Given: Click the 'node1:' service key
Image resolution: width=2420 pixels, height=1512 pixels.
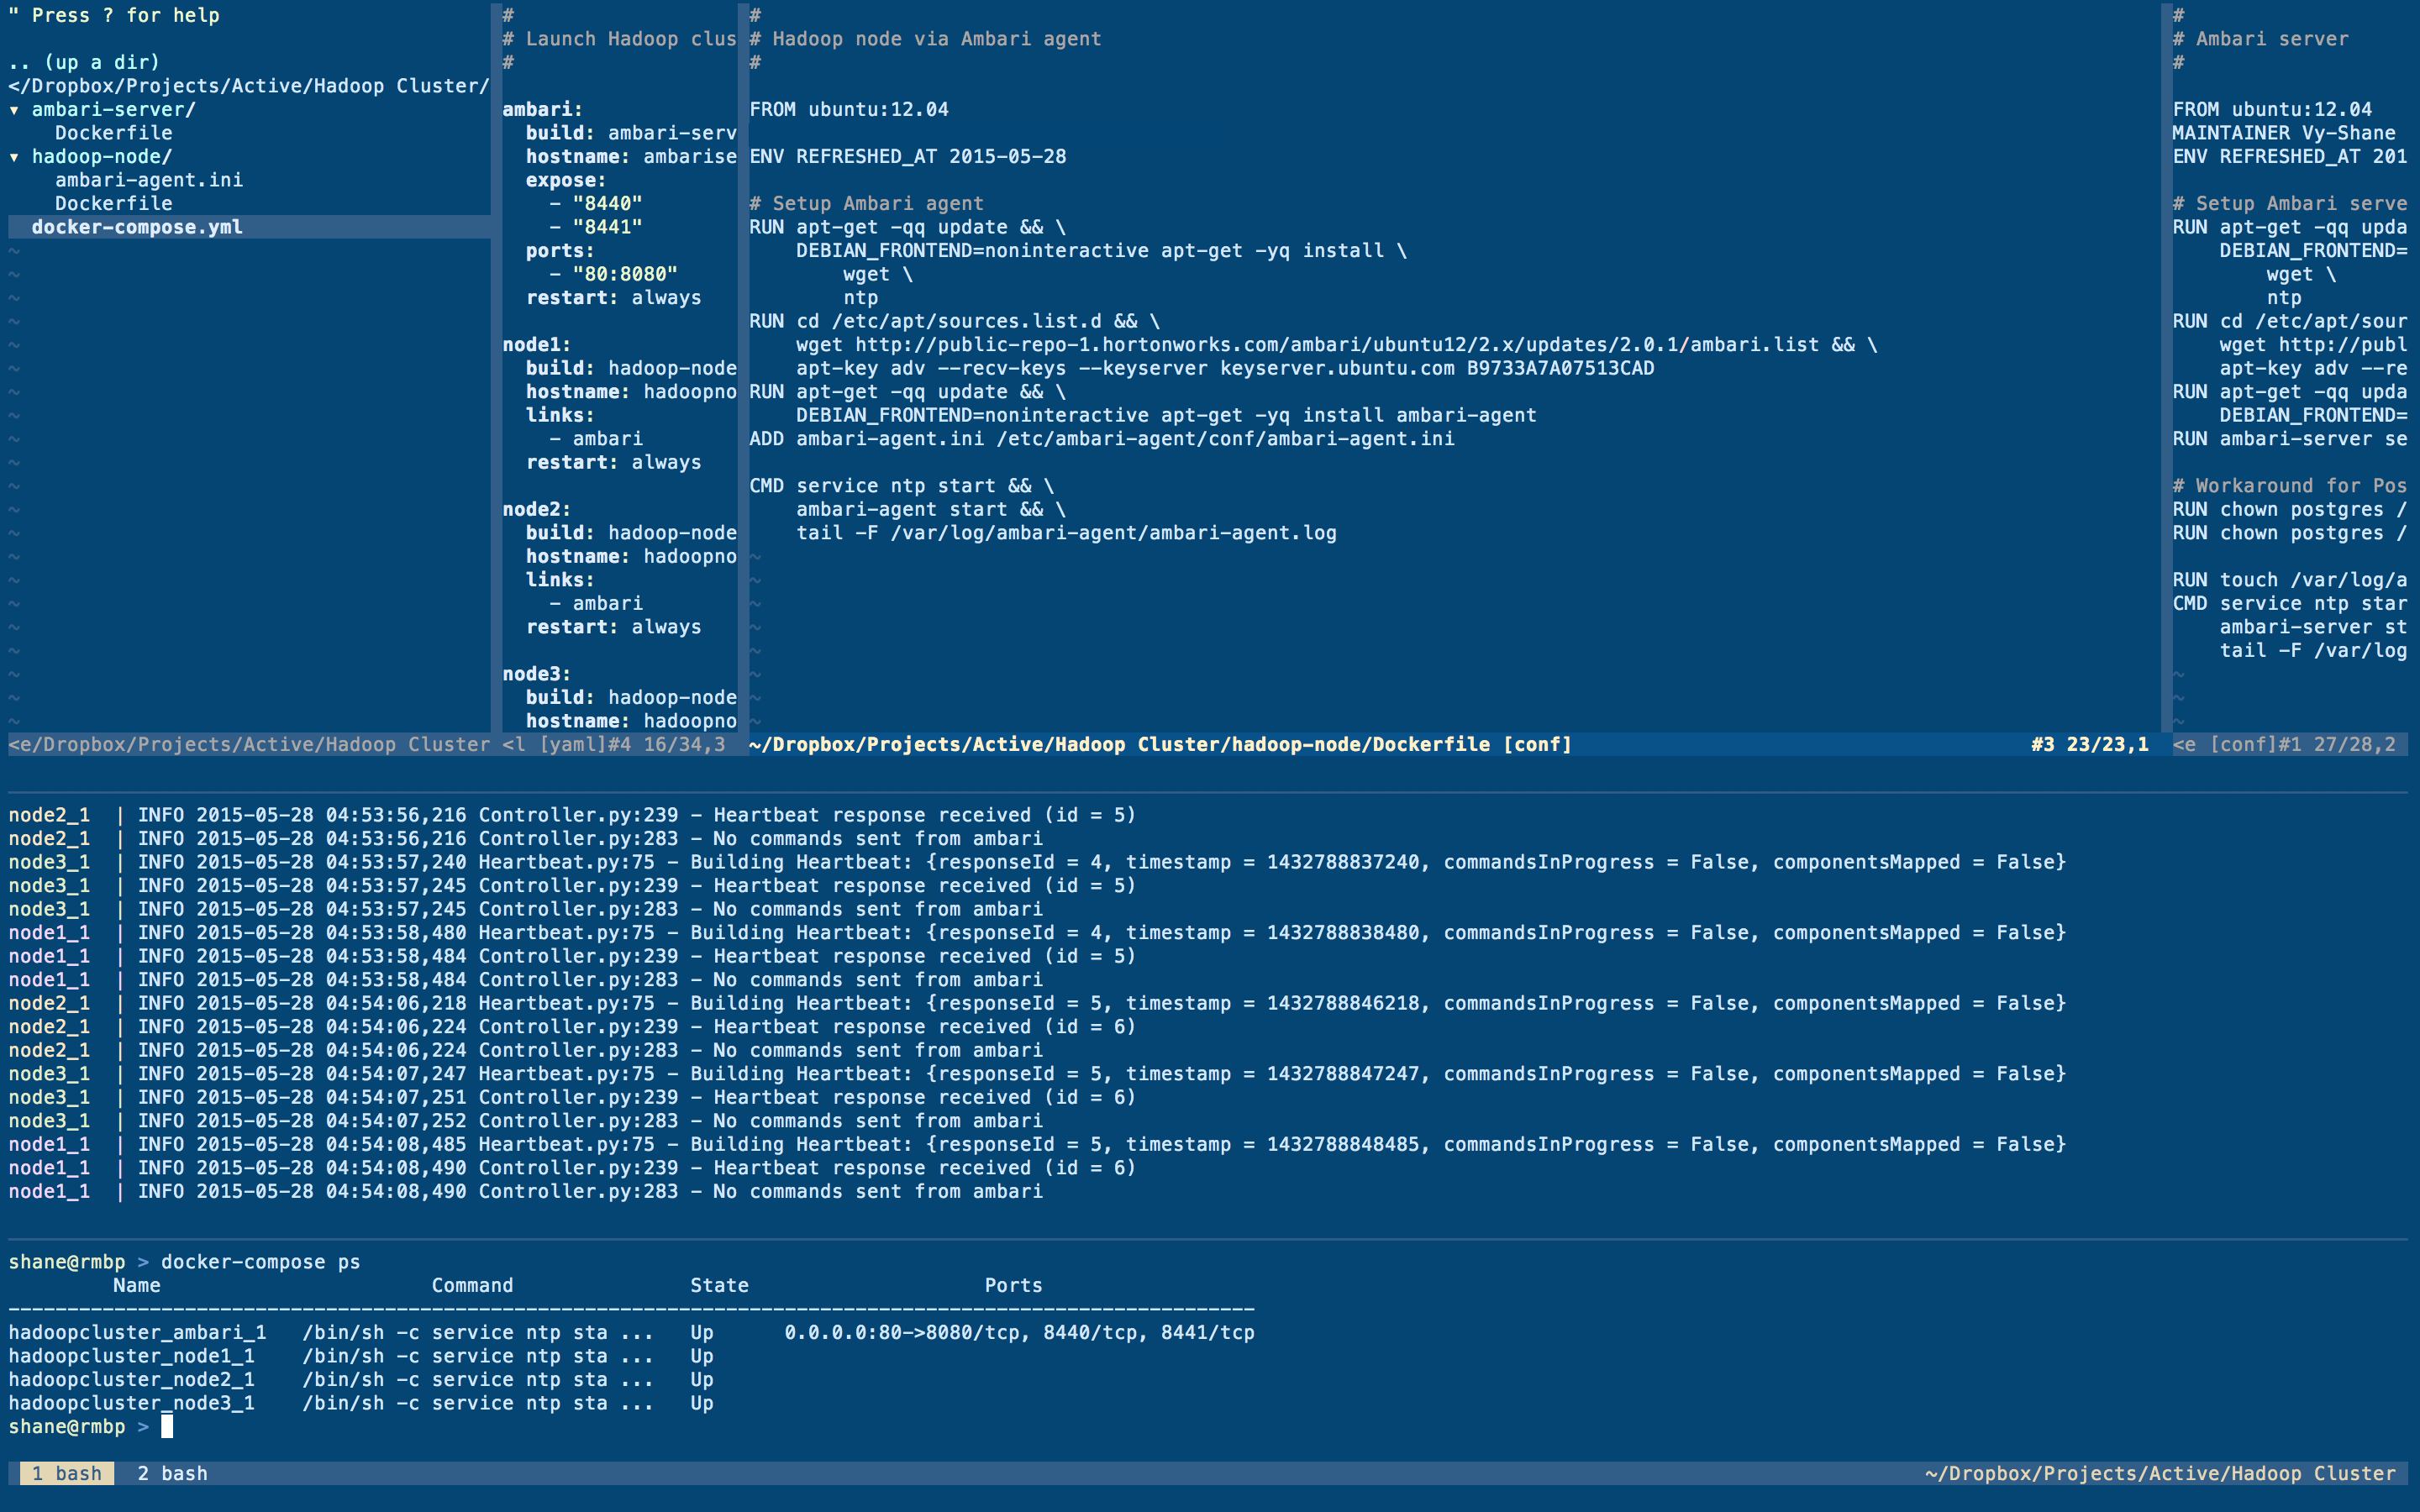Looking at the screenshot, I should tap(536, 345).
